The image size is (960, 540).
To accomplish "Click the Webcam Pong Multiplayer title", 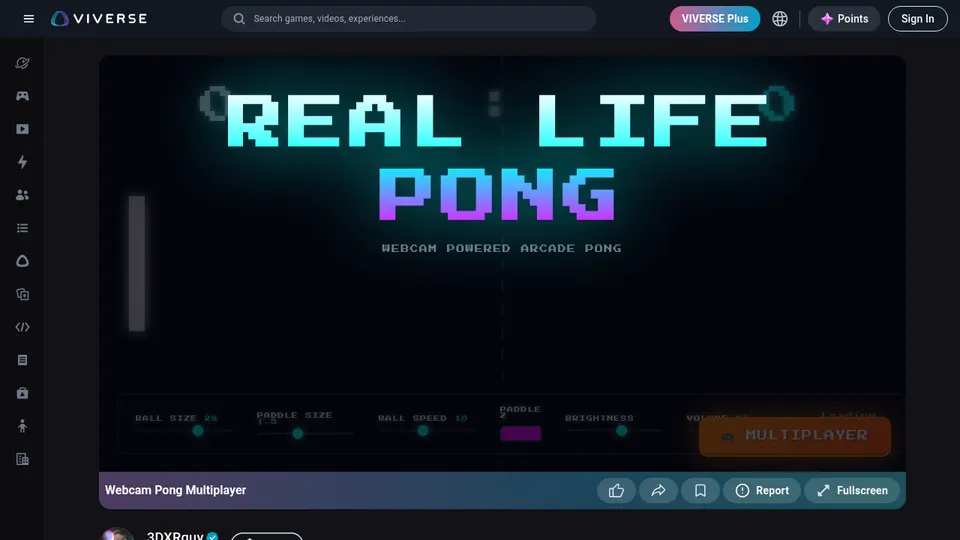I will tap(175, 490).
